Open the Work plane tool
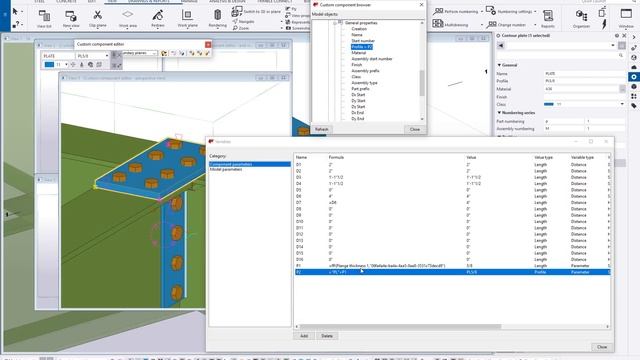Image resolution: width=640 pixels, height=360 pixels. point(187,18)
